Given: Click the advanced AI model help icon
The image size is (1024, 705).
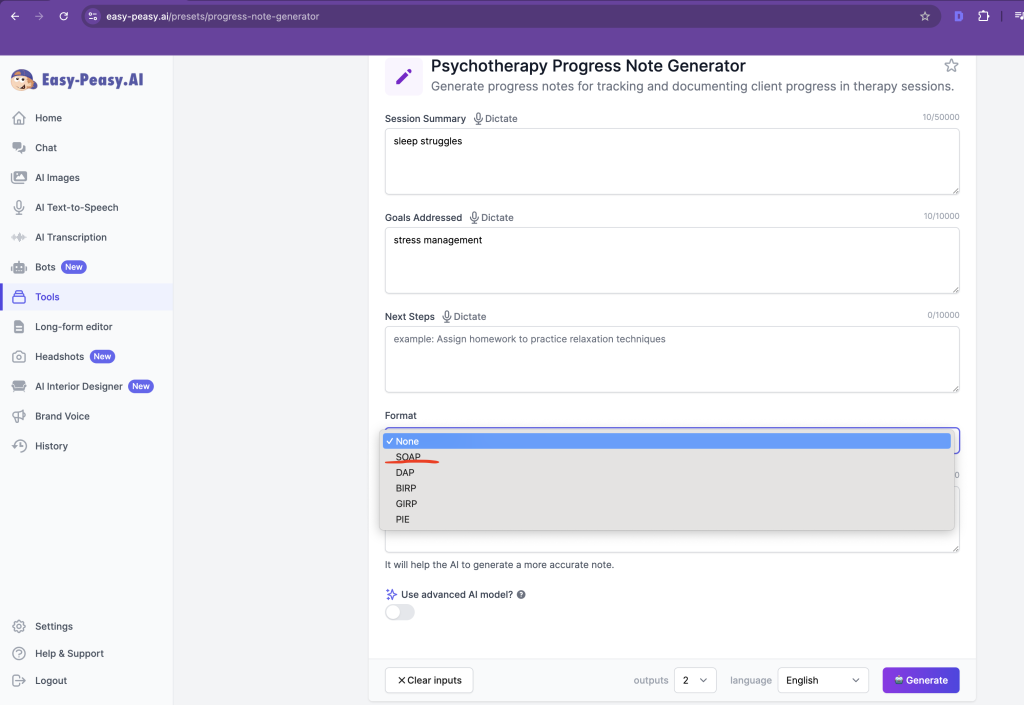Looking at the screenshot, I should [521, 595].
